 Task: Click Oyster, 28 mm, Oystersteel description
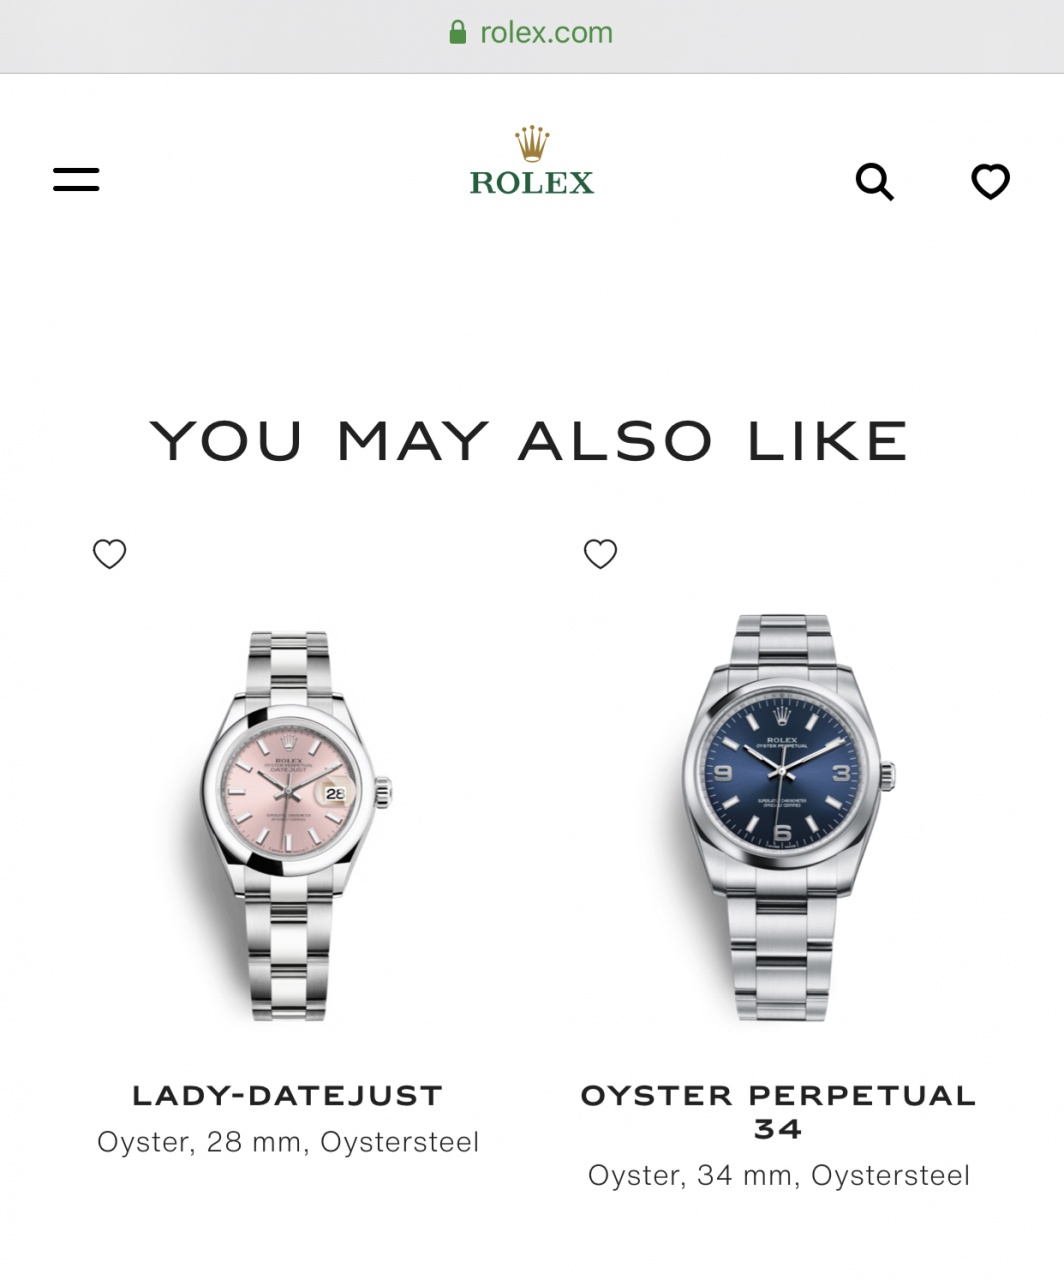tap(288, 1142)
